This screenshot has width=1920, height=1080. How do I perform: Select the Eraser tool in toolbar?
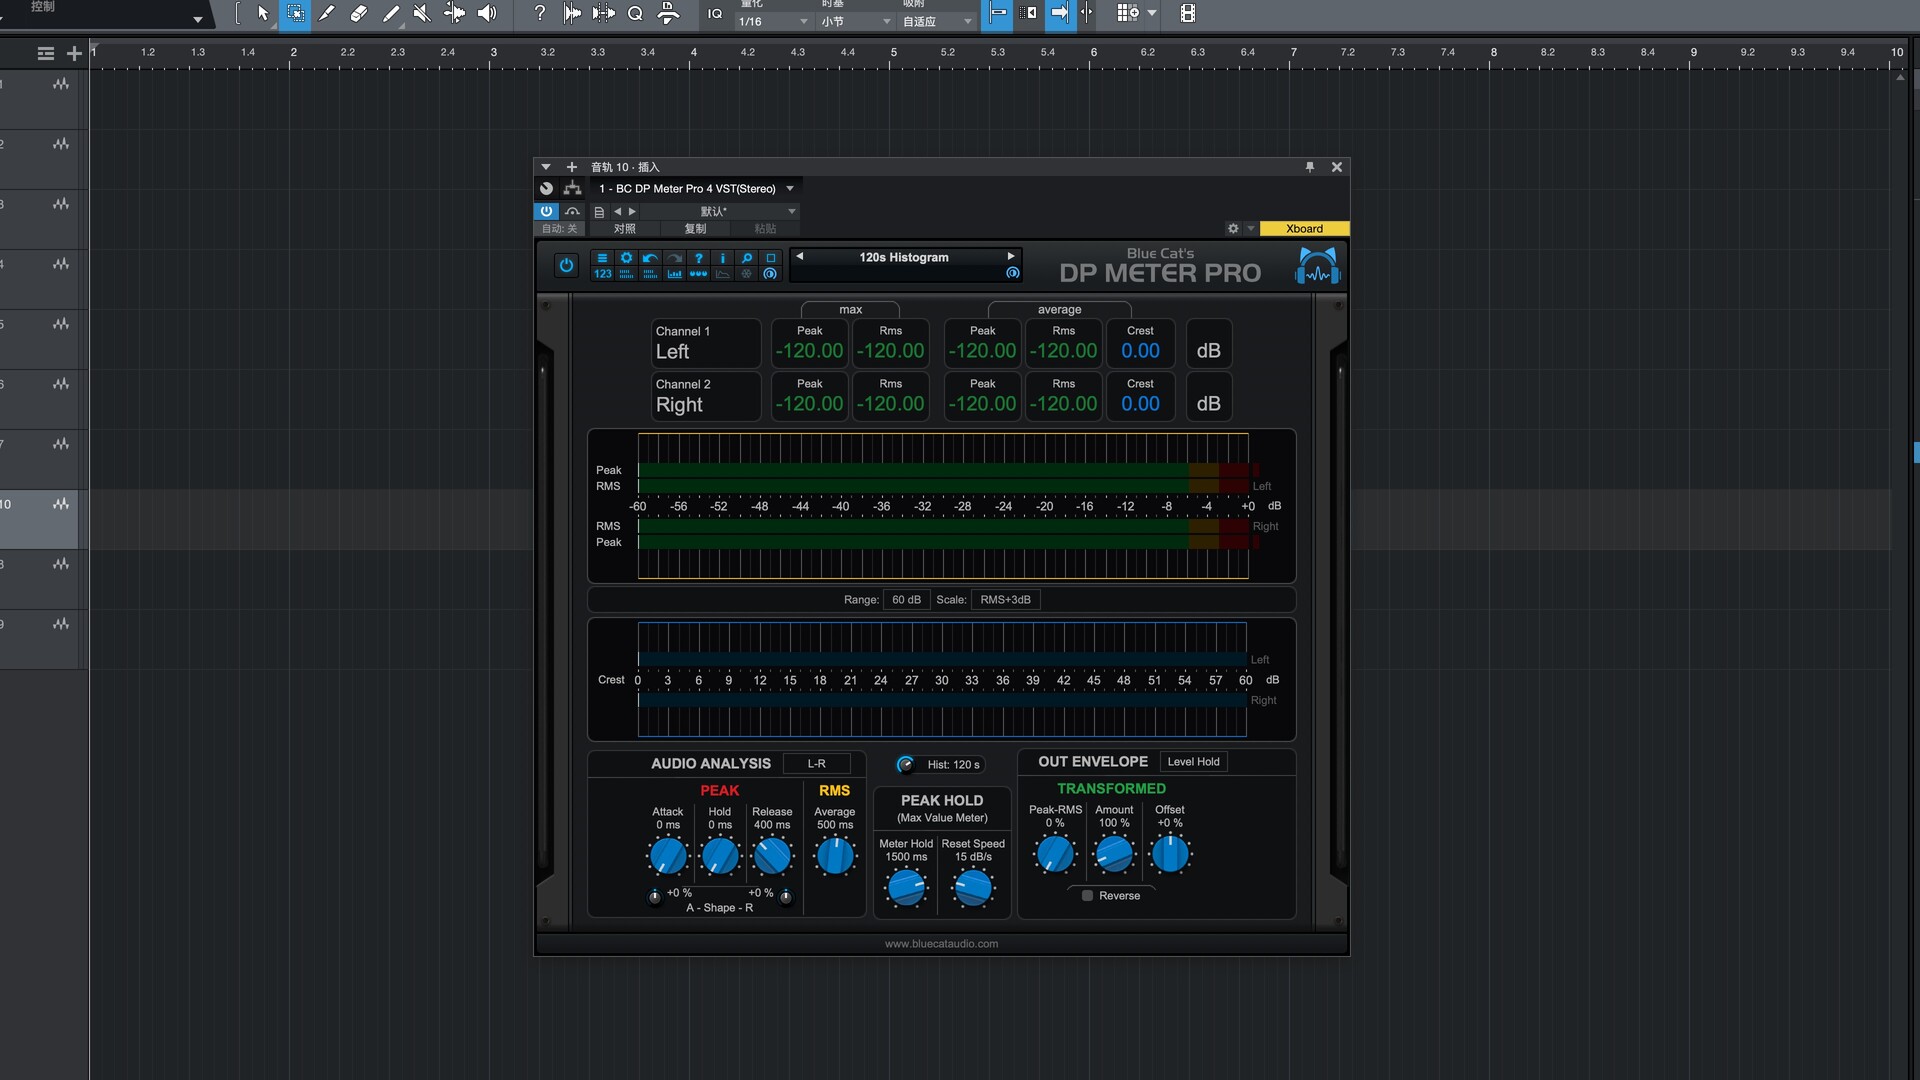tap(358, 13)
